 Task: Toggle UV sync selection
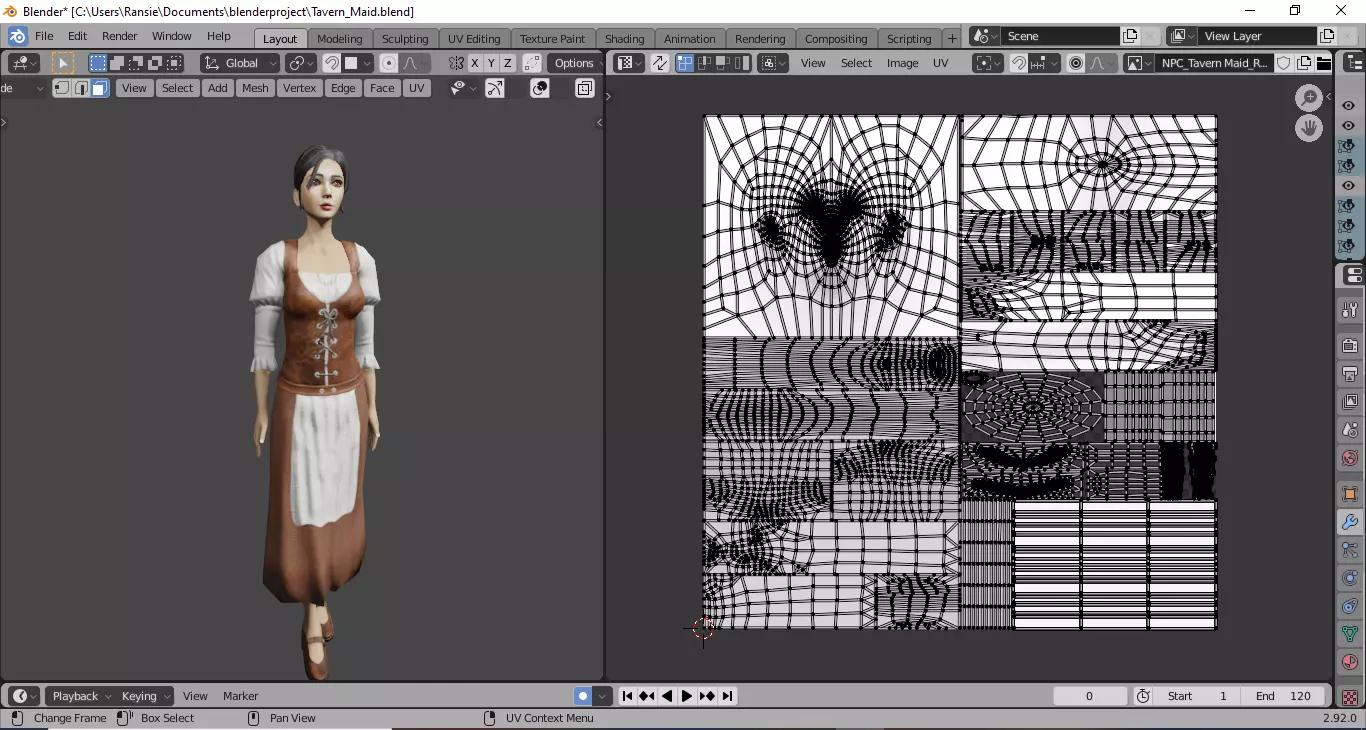click(660, 63)
